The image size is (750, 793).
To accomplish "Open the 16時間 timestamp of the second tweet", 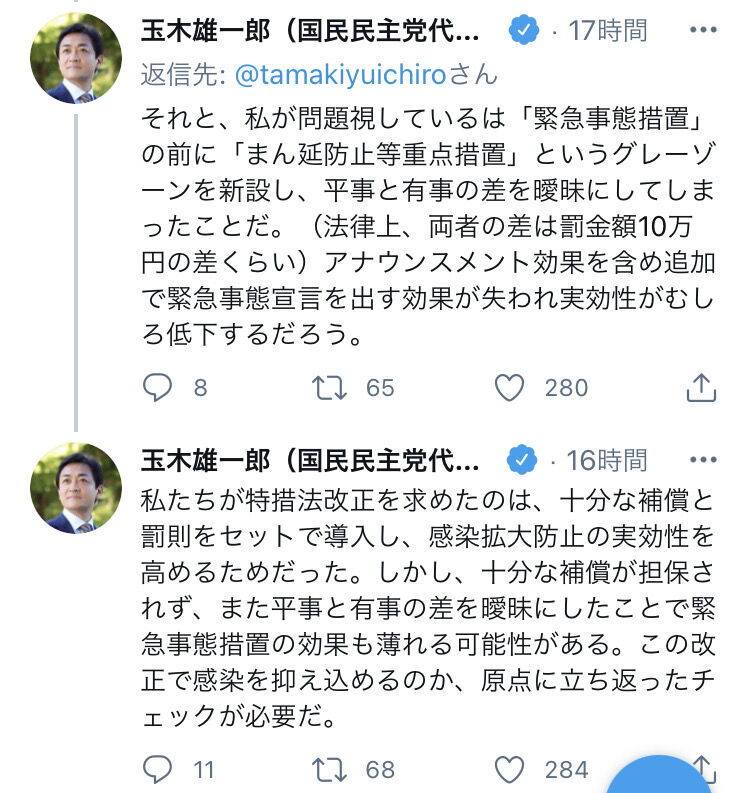I will [607, 461].
